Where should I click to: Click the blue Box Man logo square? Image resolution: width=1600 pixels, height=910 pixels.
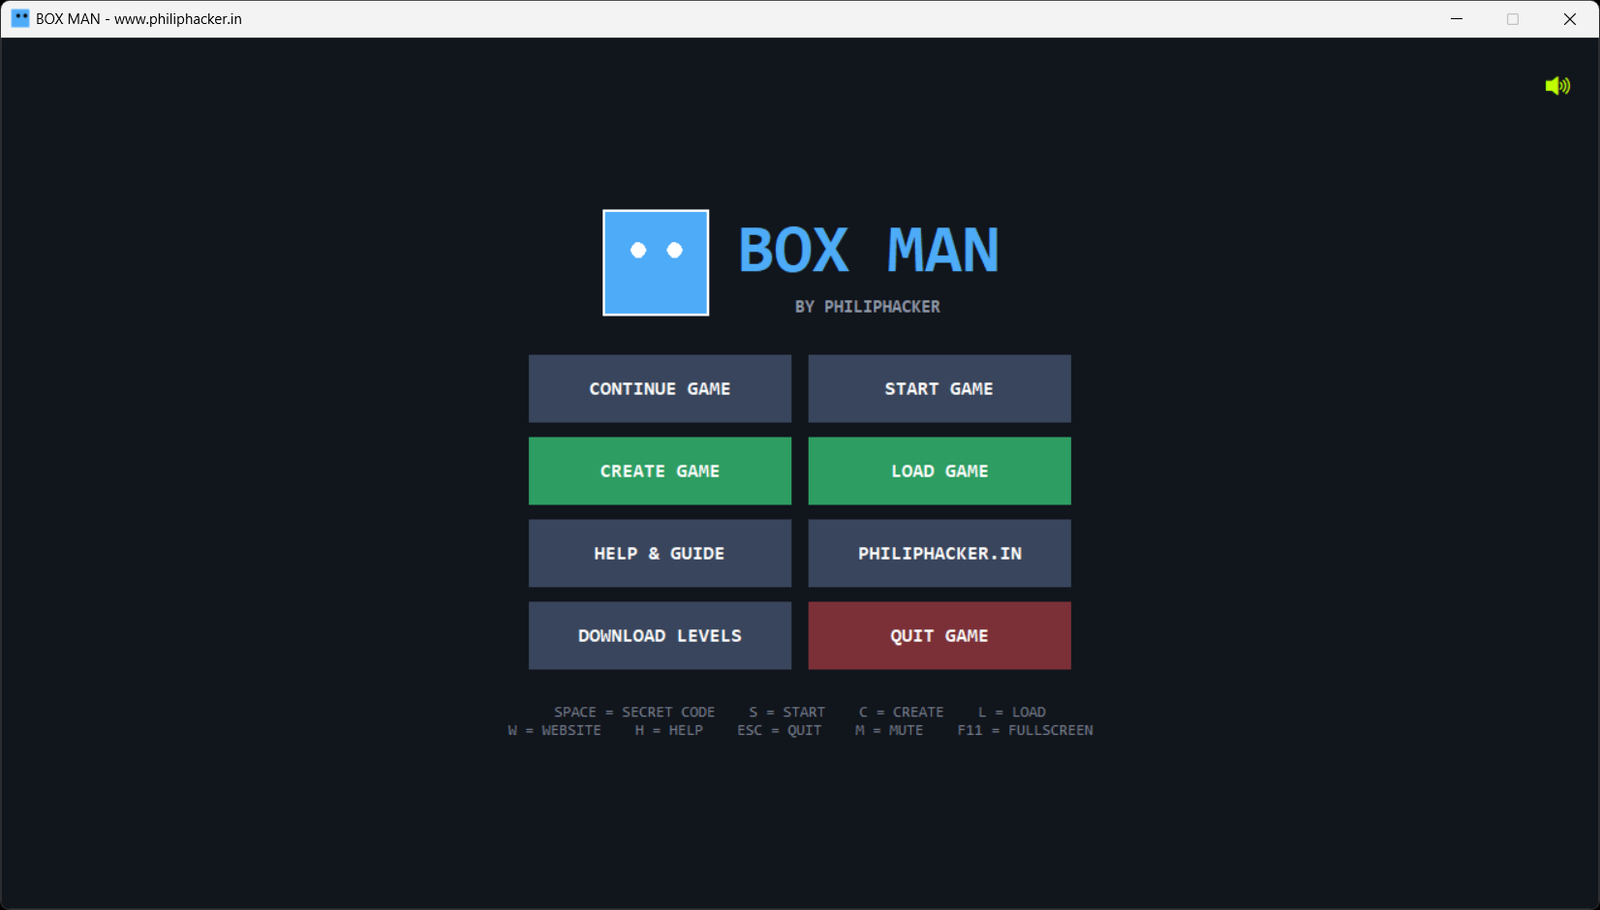click(656, 263)
